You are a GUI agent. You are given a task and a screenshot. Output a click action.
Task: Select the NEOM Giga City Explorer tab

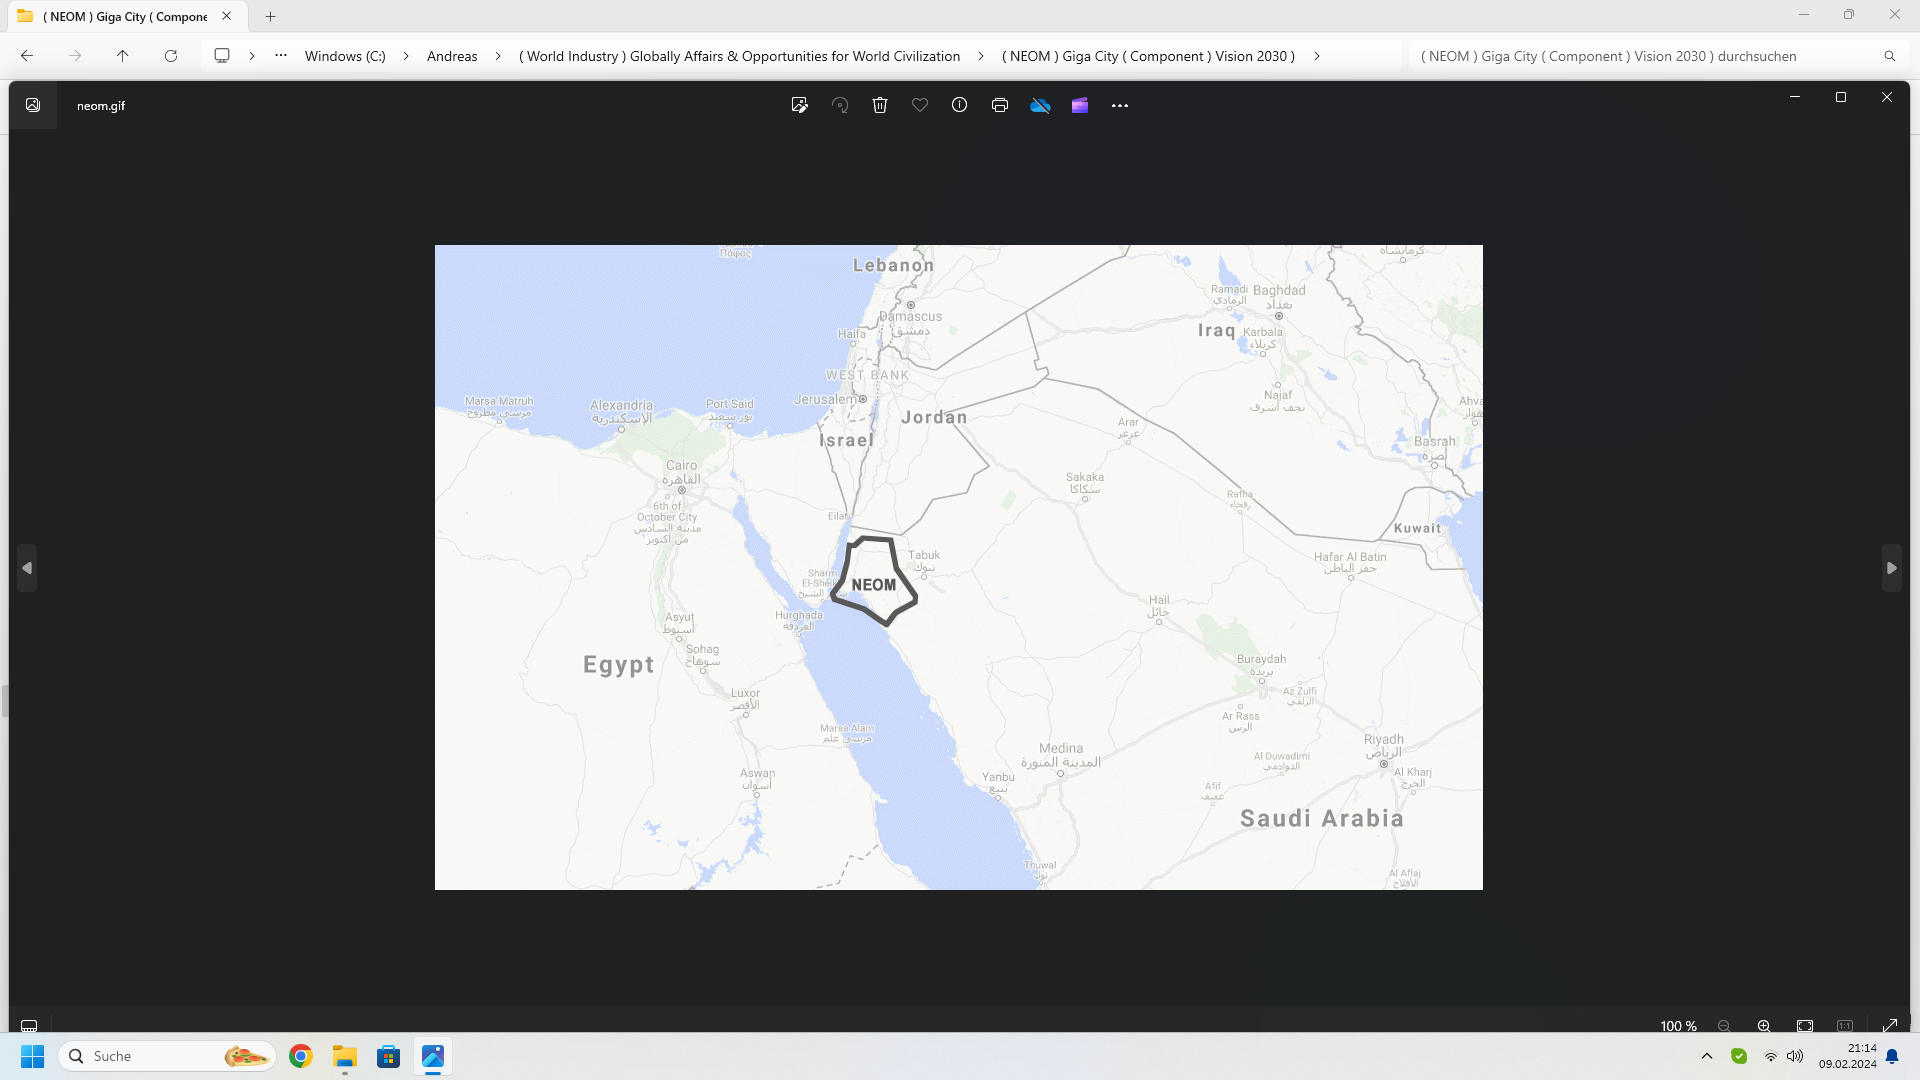pos(125,16)
